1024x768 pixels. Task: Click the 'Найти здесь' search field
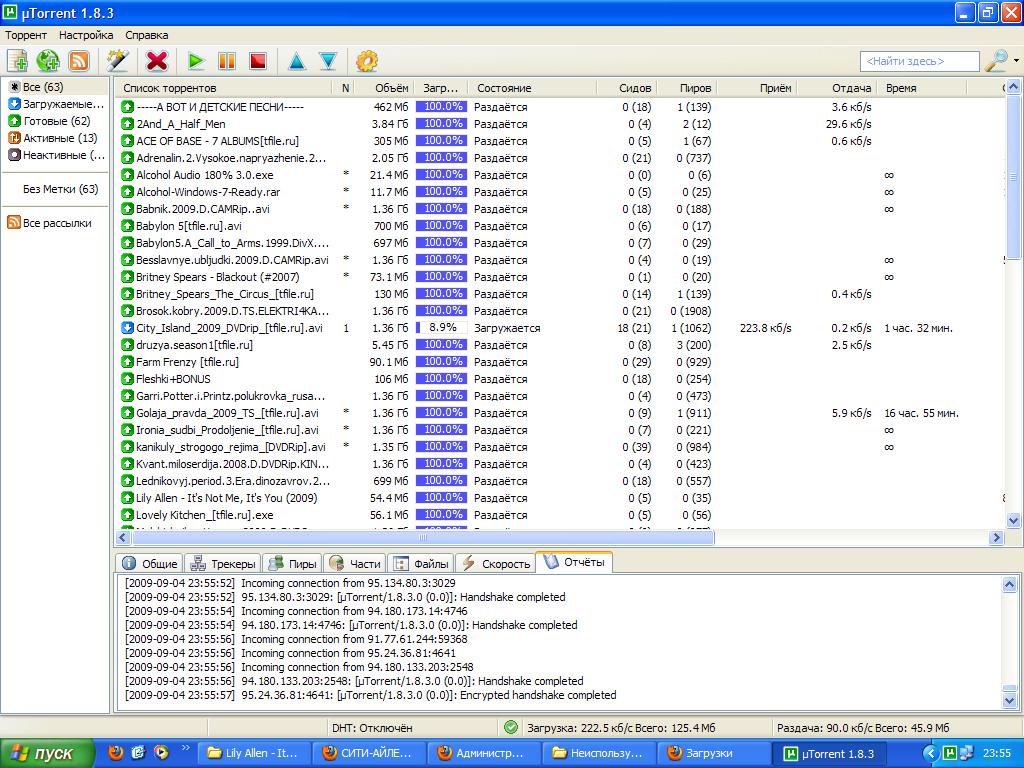pos(919,61)
